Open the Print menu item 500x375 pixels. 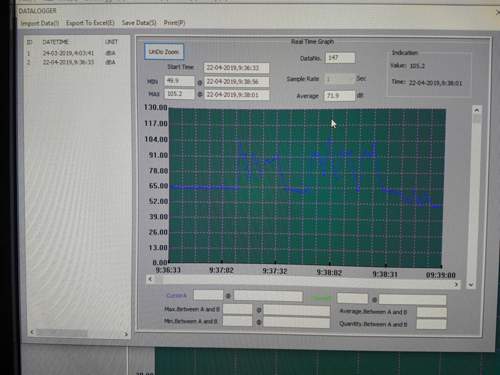tap(174, 23)
